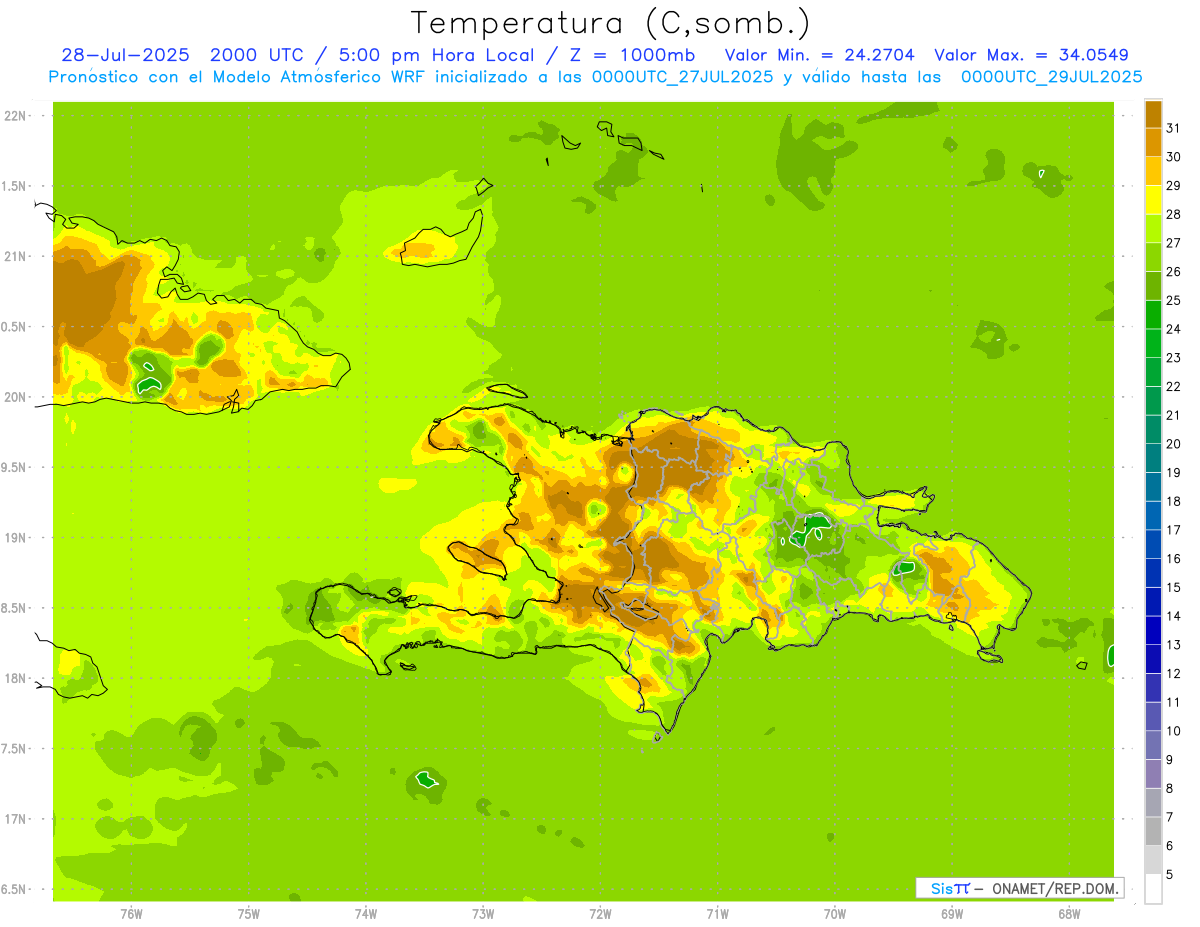Screen dimensions: 1200x927
Task: Click the "Valor Max. = 34.0549" value
Action: point(1032,55)
